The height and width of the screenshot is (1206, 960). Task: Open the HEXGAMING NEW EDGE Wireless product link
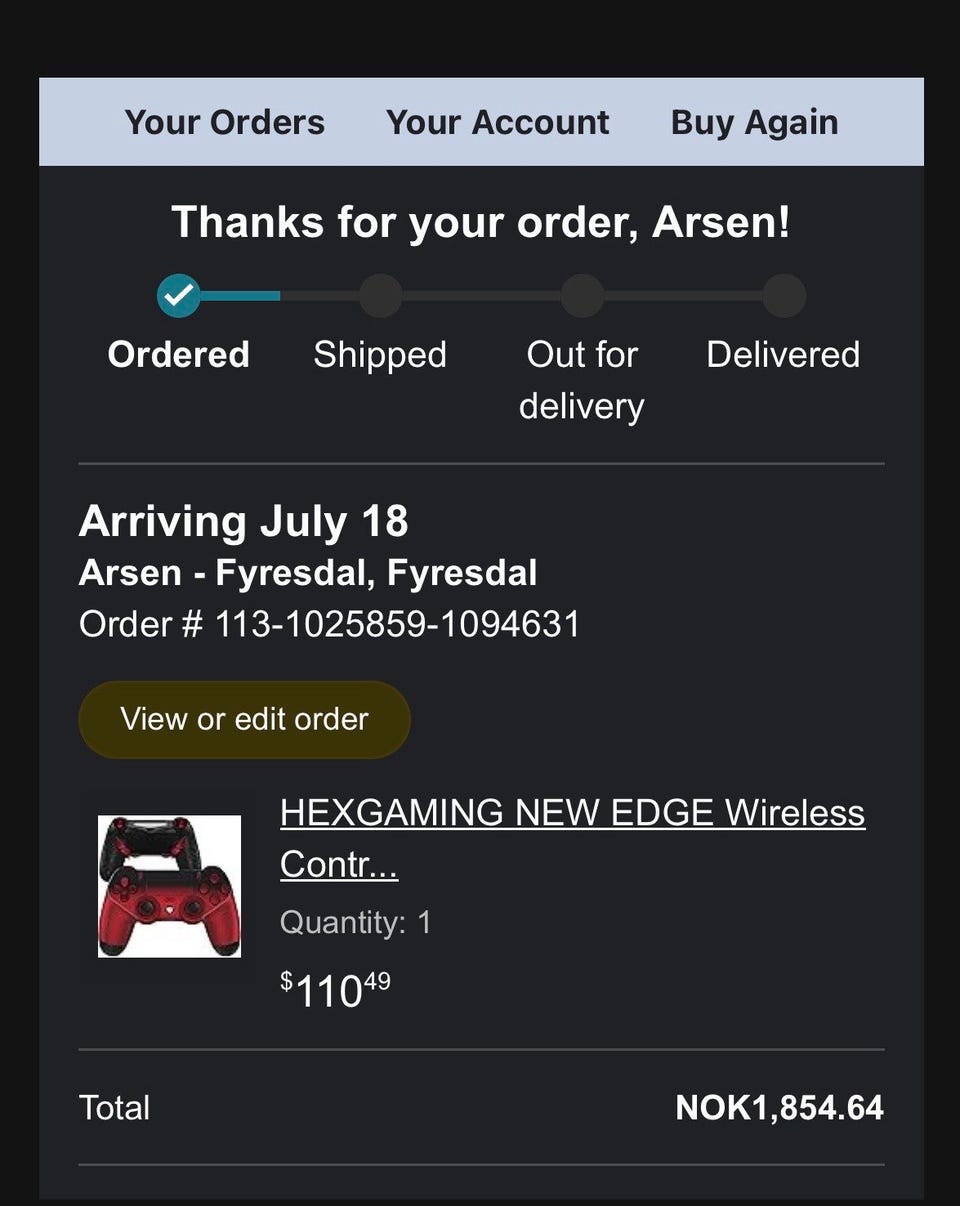click(x=572, y=813)
